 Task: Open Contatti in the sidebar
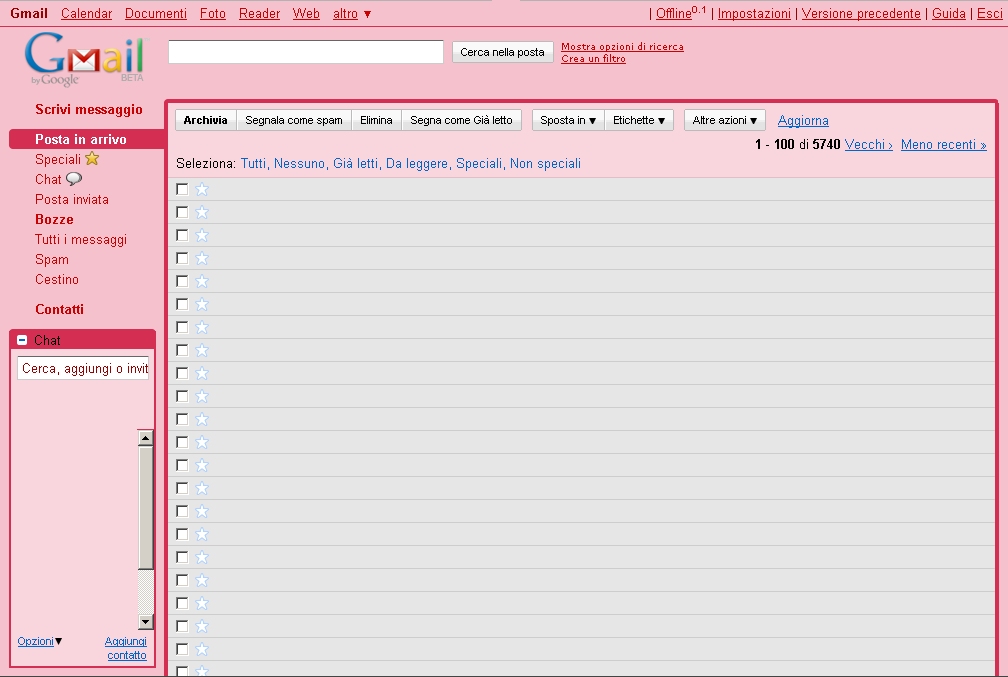(x=59, y=309)
